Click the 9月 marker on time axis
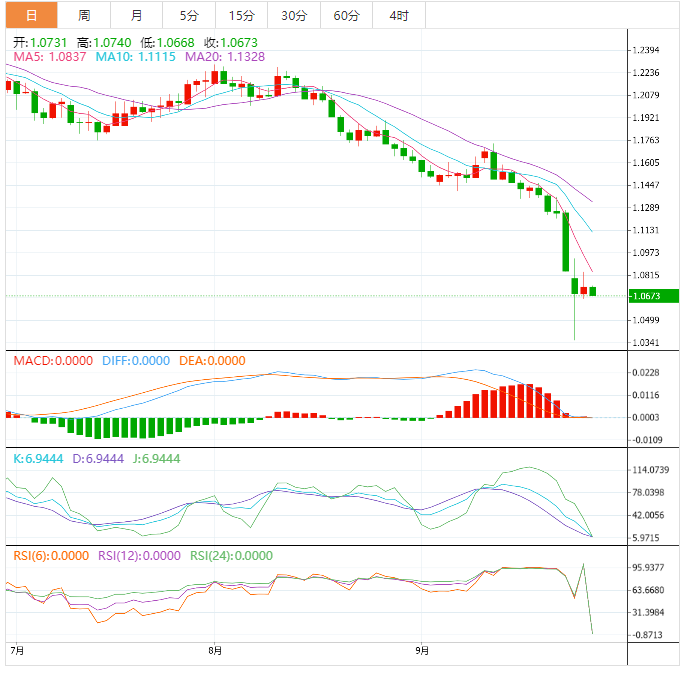Screen dimensions: 687x676 pyautogui.click(x=422, y=650)
